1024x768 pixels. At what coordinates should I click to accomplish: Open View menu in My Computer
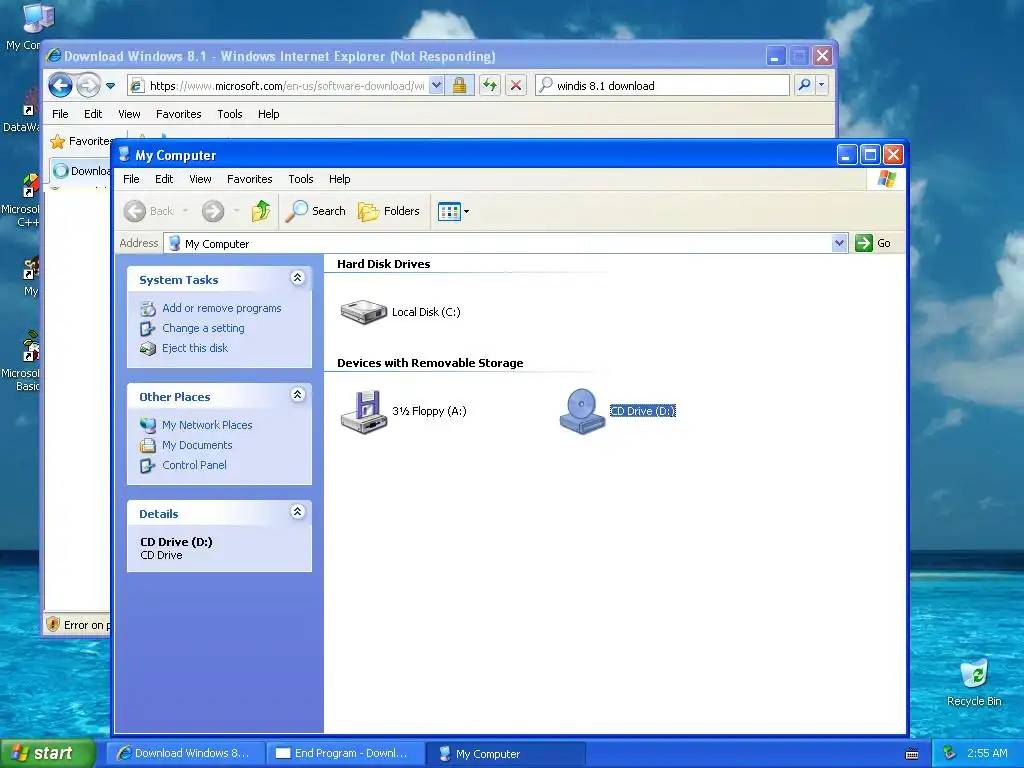click(200, 179)
